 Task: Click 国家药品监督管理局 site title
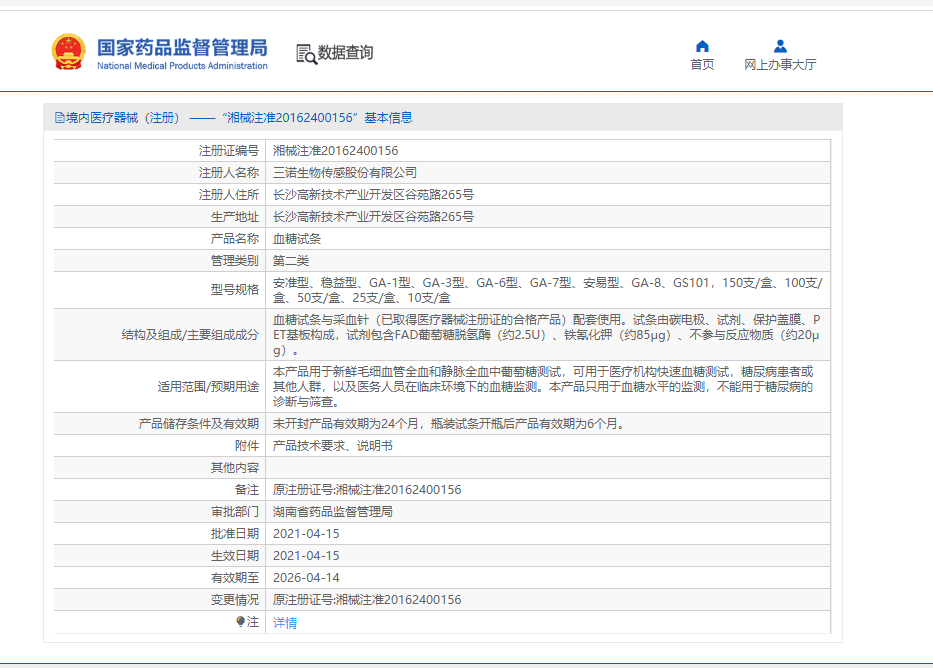pyautogui.click(x=182, y=48)
